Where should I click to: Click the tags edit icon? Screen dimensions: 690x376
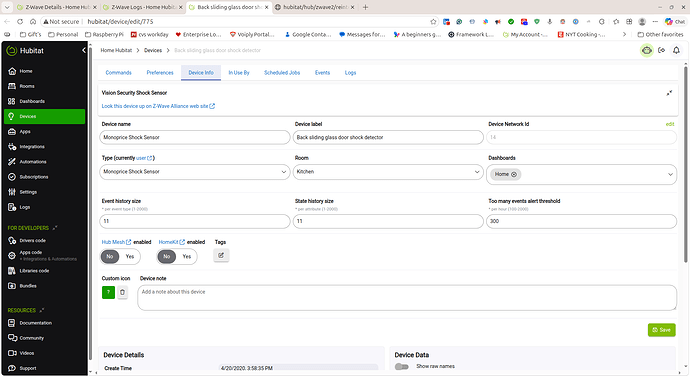[x=221, y=255]
